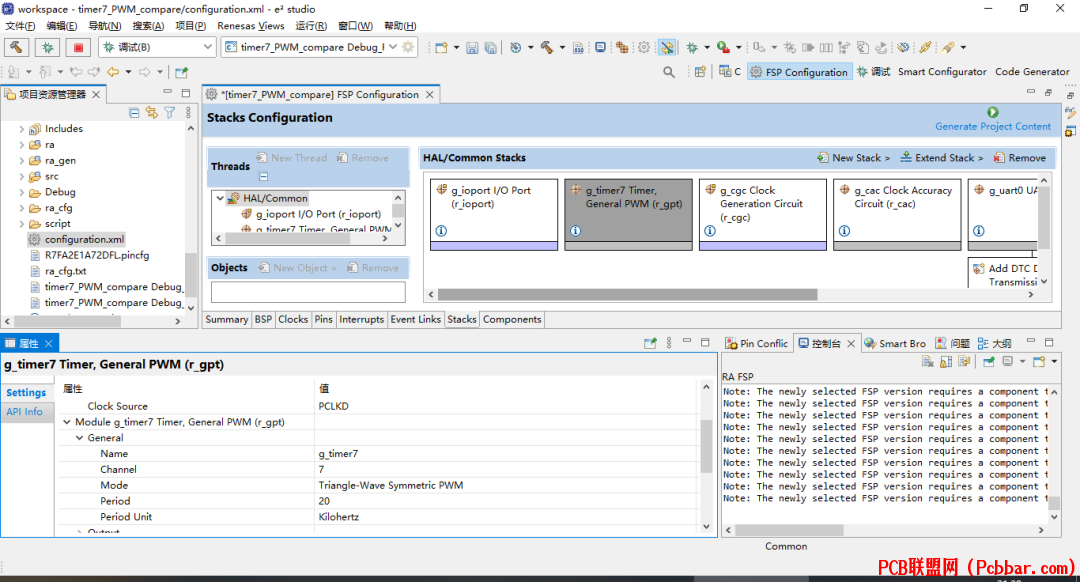
Task: Click the save disk icon in toolbar
Action: click(472, 48)
